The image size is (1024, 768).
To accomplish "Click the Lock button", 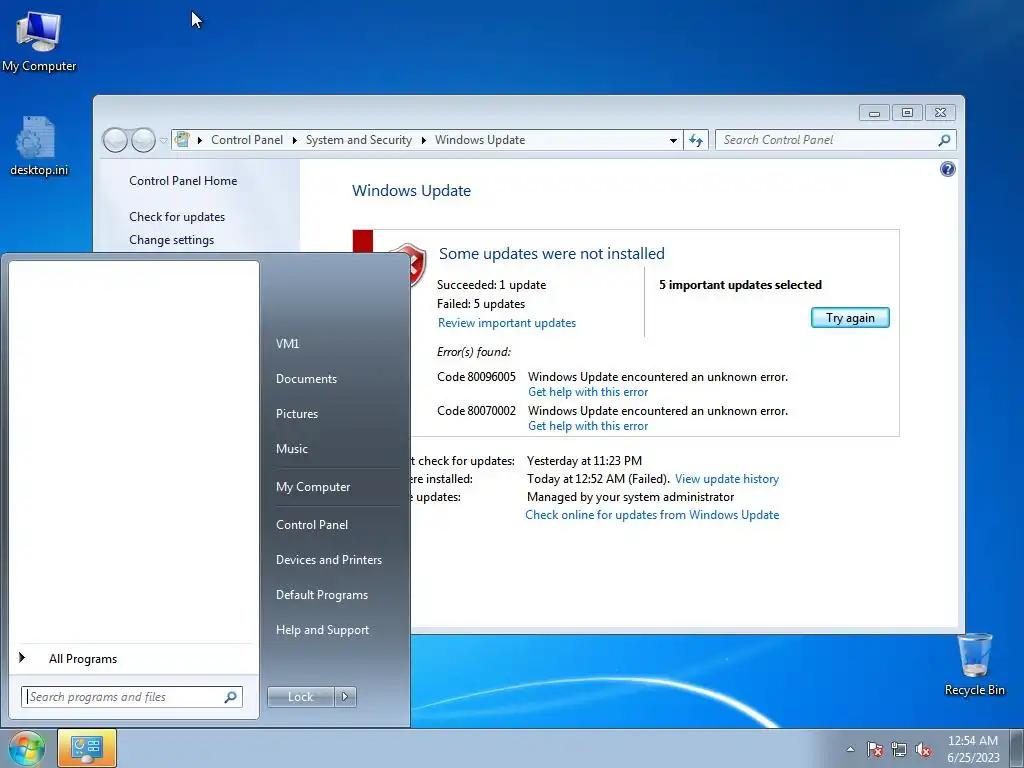I will tap(300, 697).
